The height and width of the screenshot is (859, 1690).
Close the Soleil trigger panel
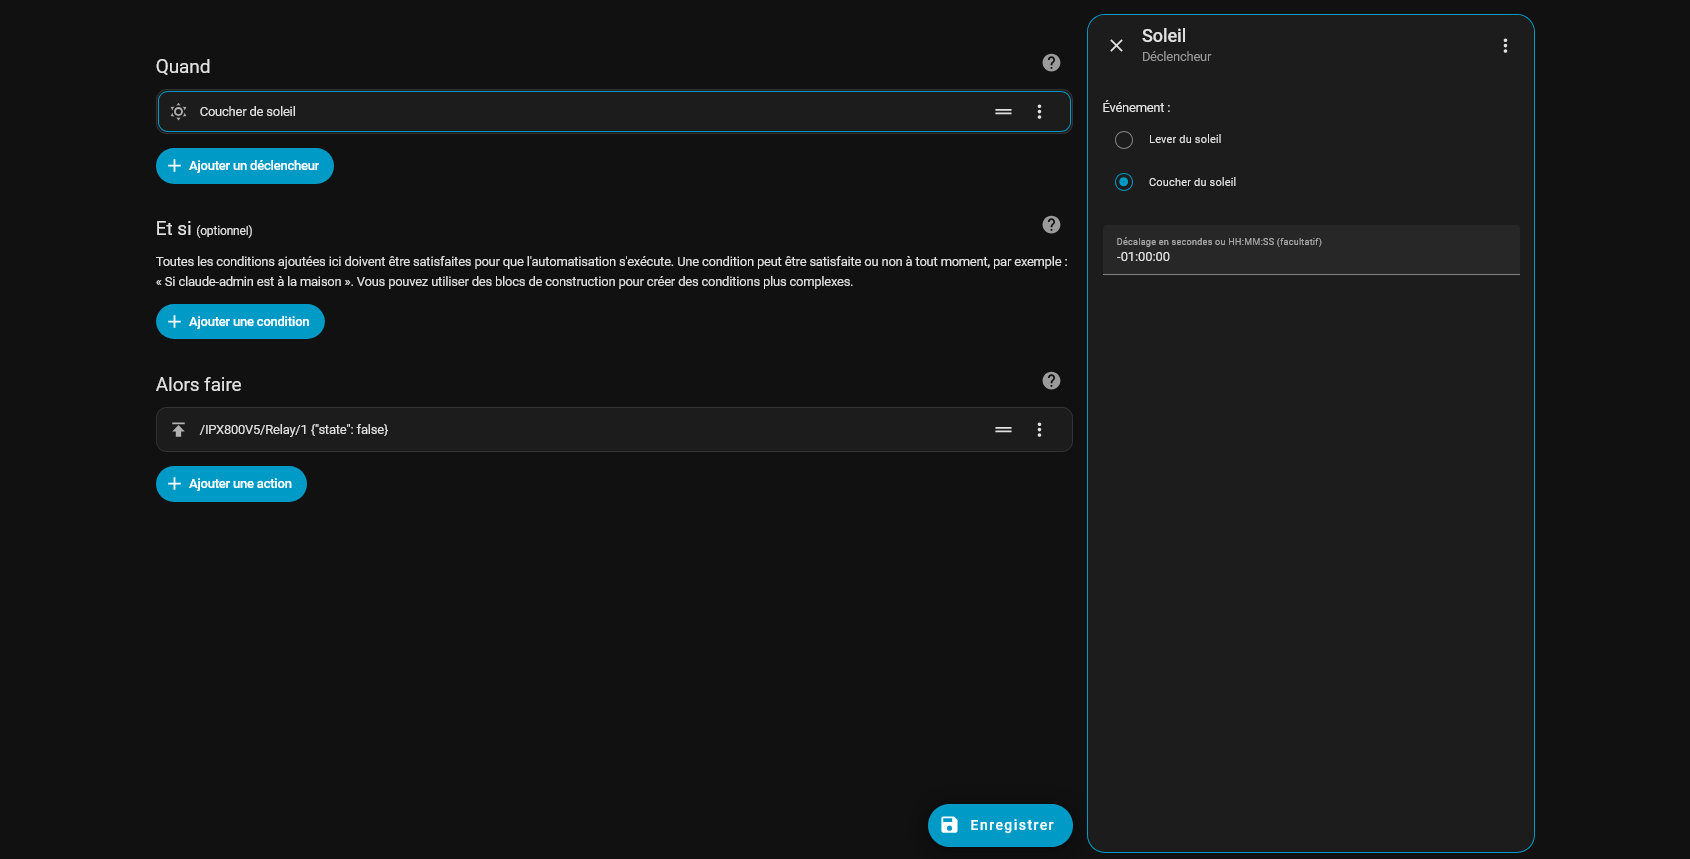pos(1116,46)
